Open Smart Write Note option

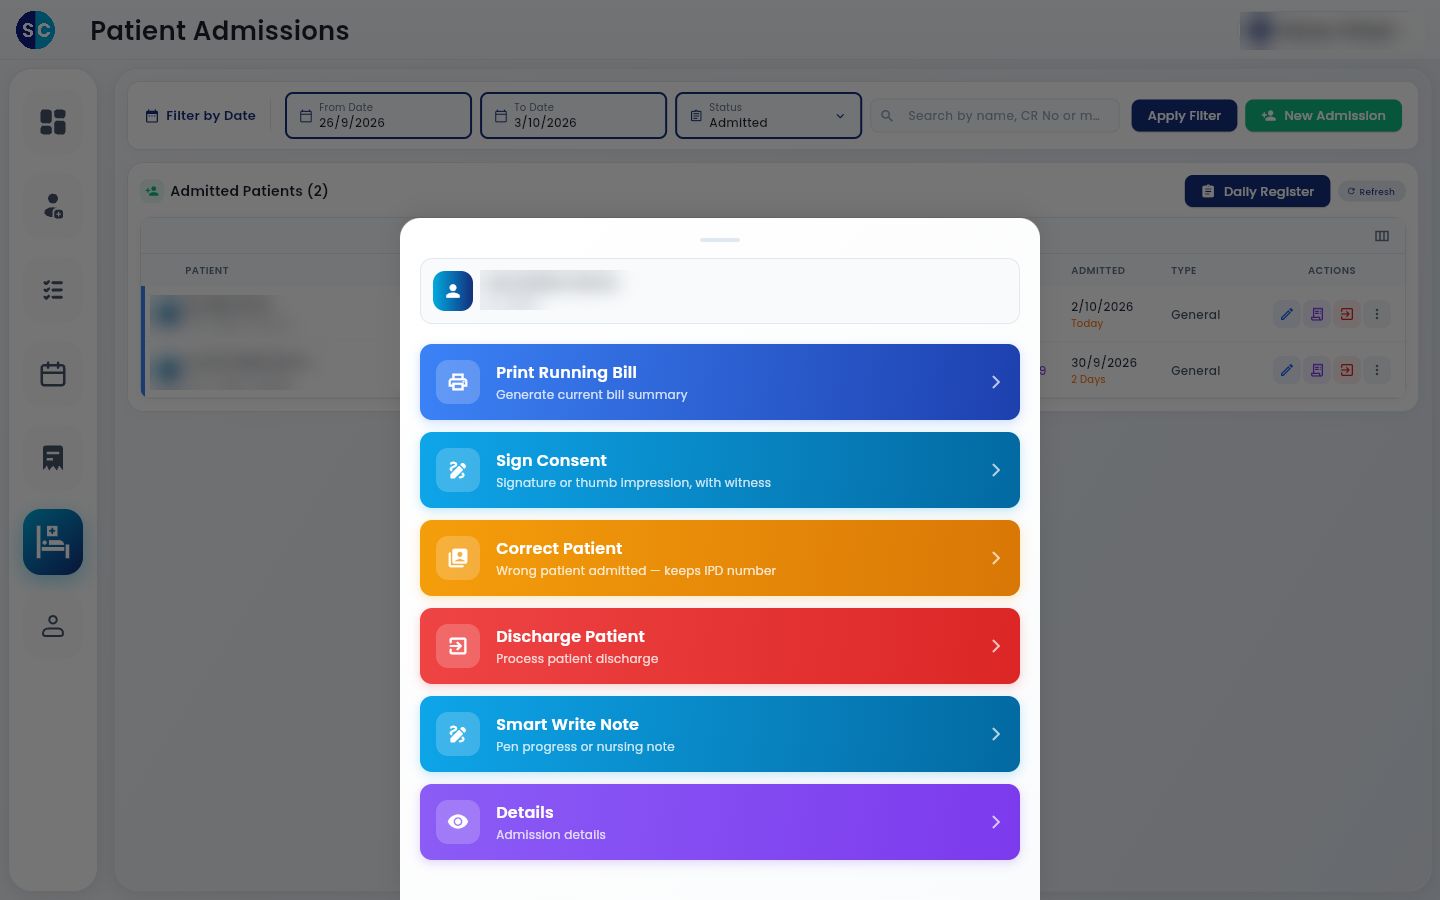[720, 734]
